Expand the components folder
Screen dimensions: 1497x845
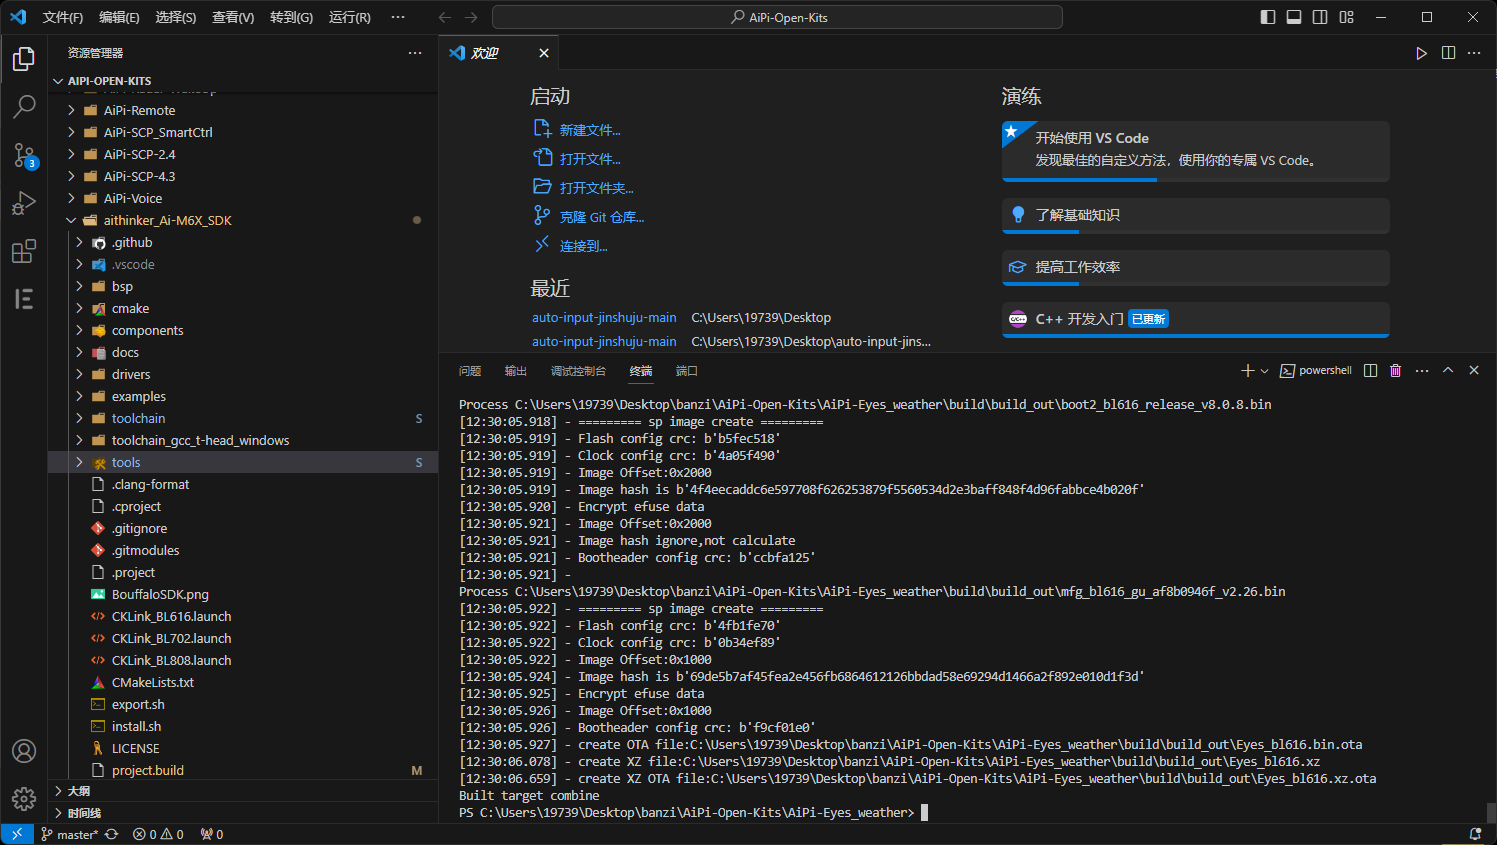(243, 330)
